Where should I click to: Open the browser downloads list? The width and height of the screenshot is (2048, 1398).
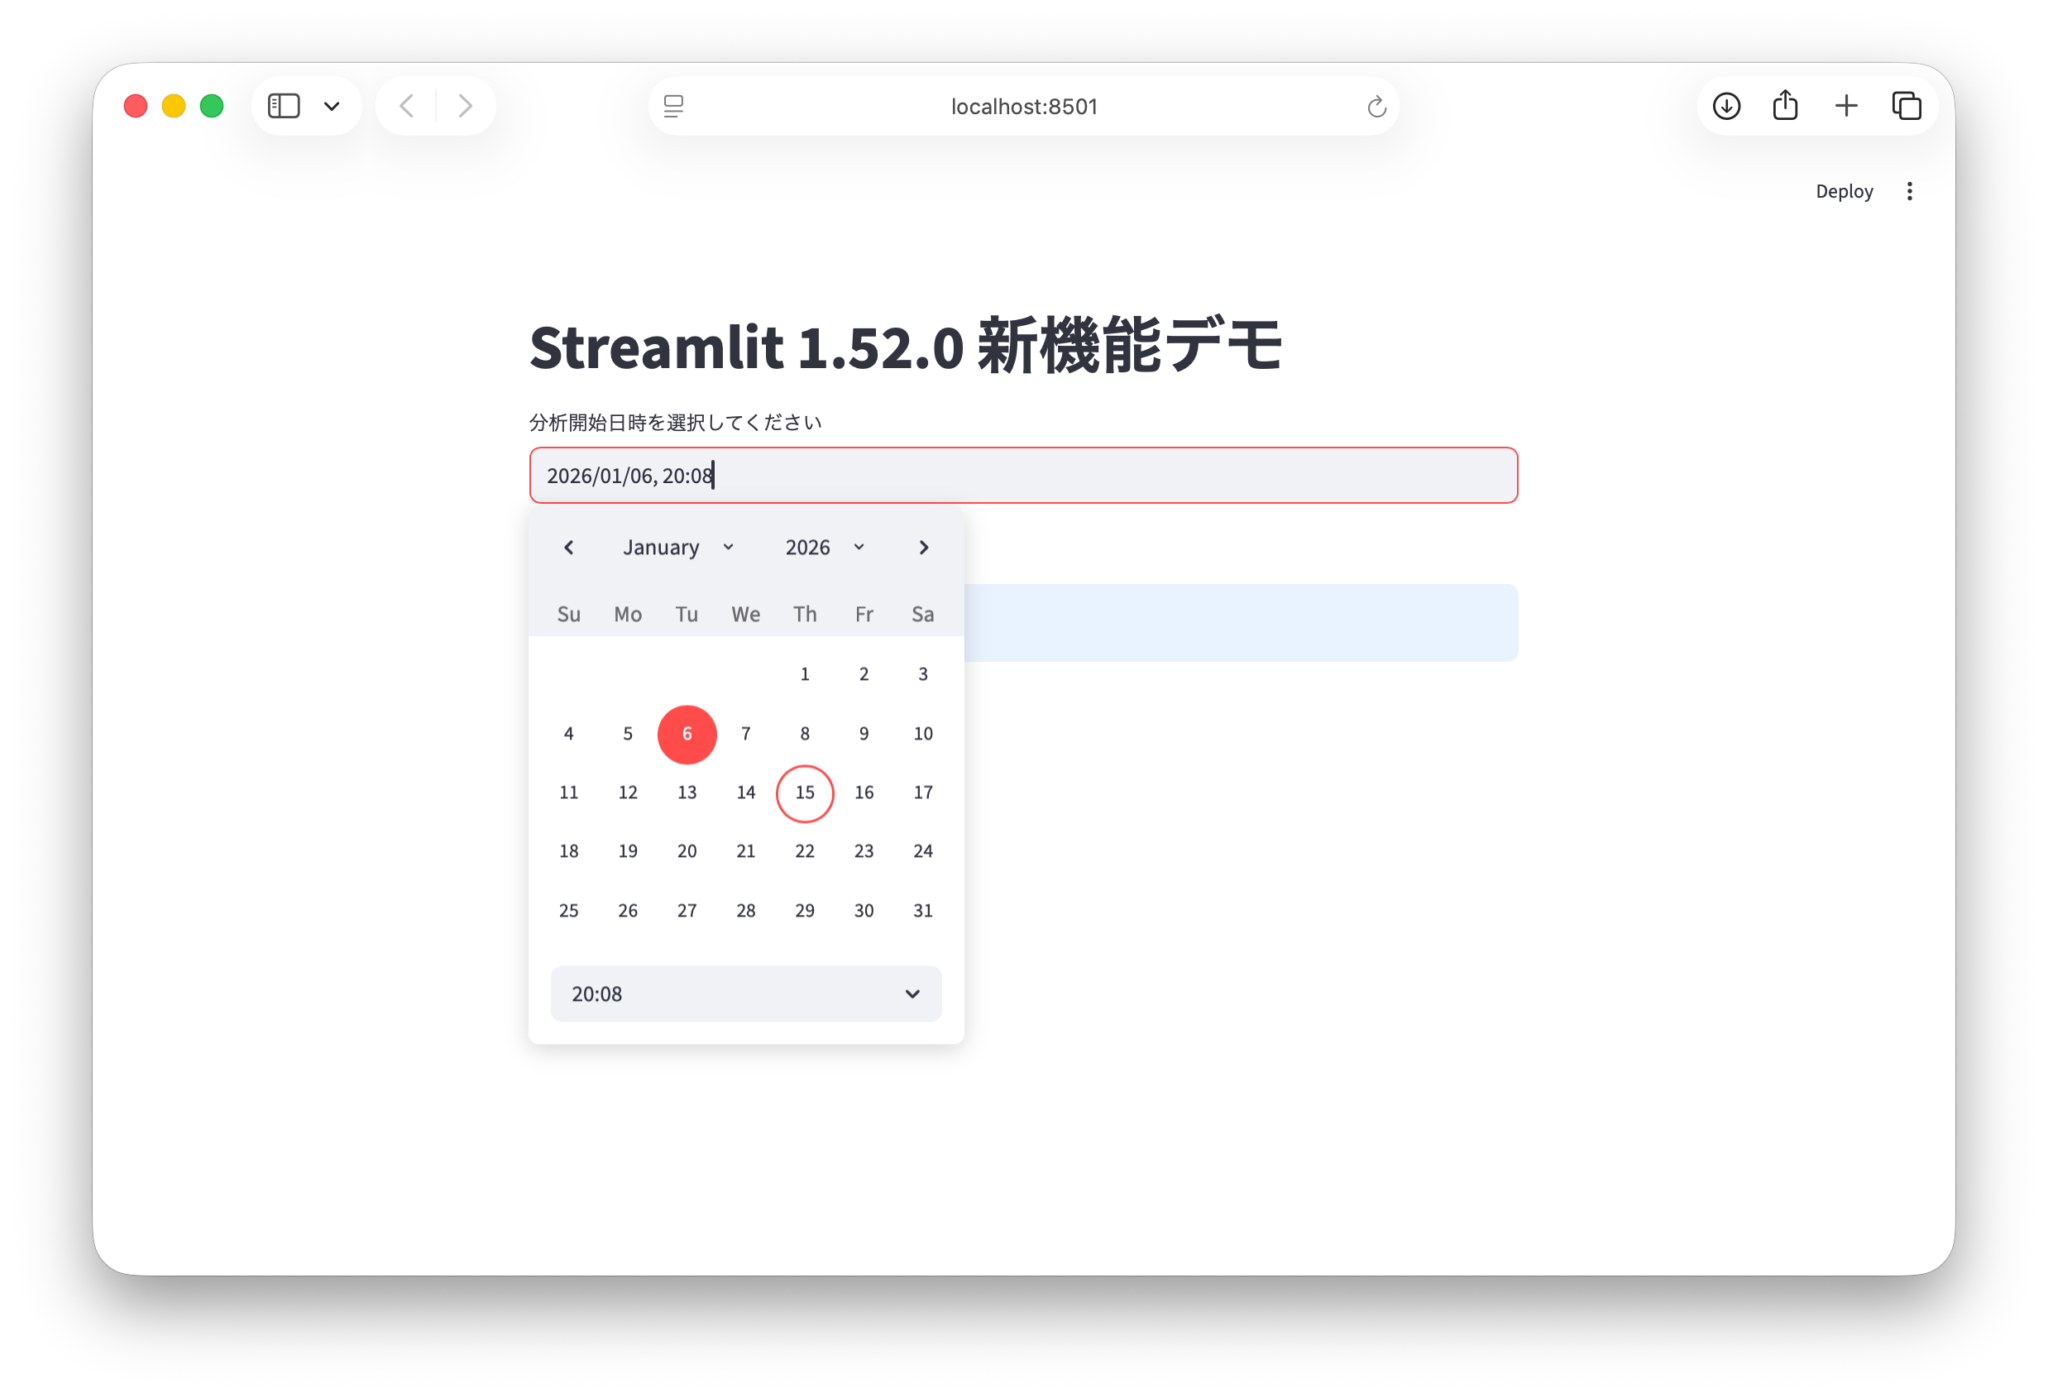pyautogui.click(x=1726, y=105)
